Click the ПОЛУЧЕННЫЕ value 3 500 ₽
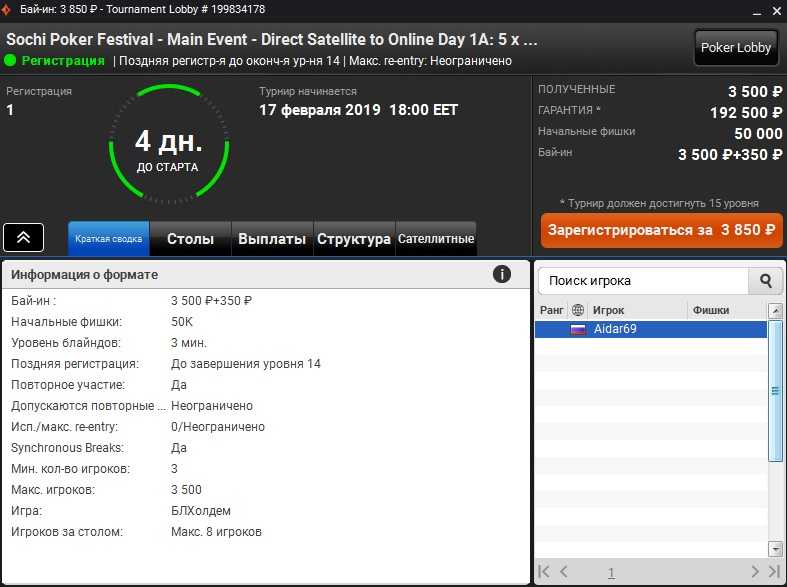787x587 pixels. [x=755, y=92]
